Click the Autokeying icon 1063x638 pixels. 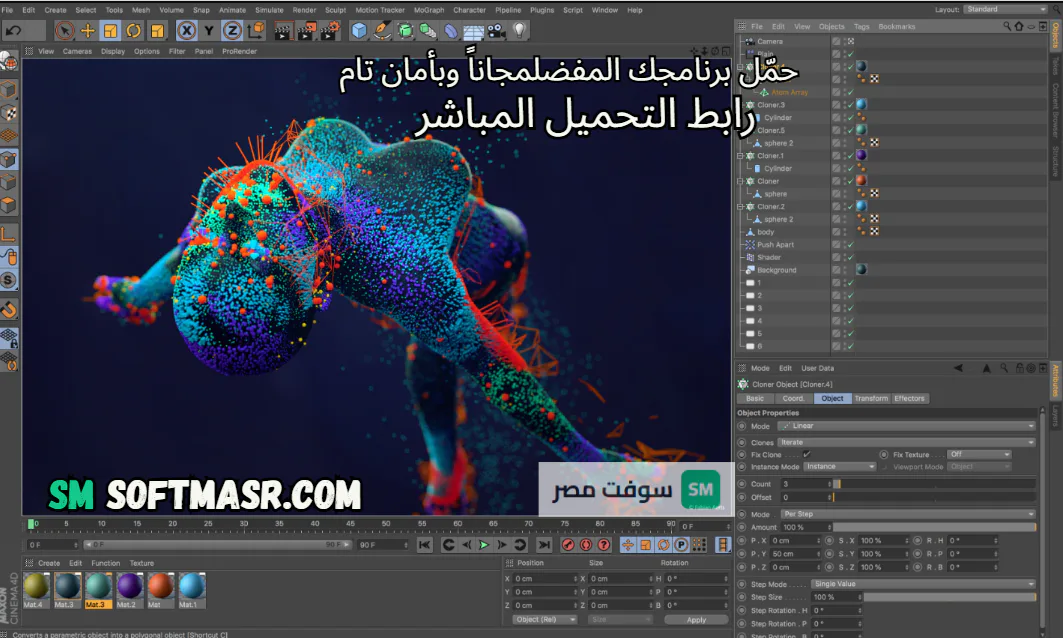586,544
